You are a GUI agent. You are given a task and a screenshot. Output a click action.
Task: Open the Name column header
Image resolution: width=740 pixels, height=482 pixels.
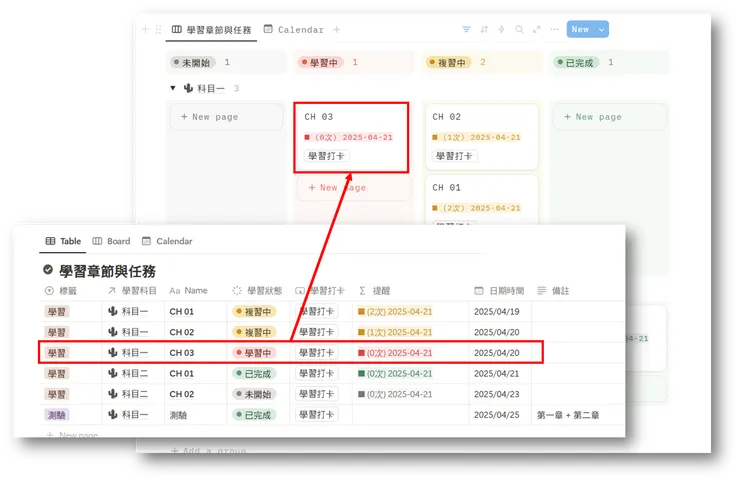click(188, 291)
